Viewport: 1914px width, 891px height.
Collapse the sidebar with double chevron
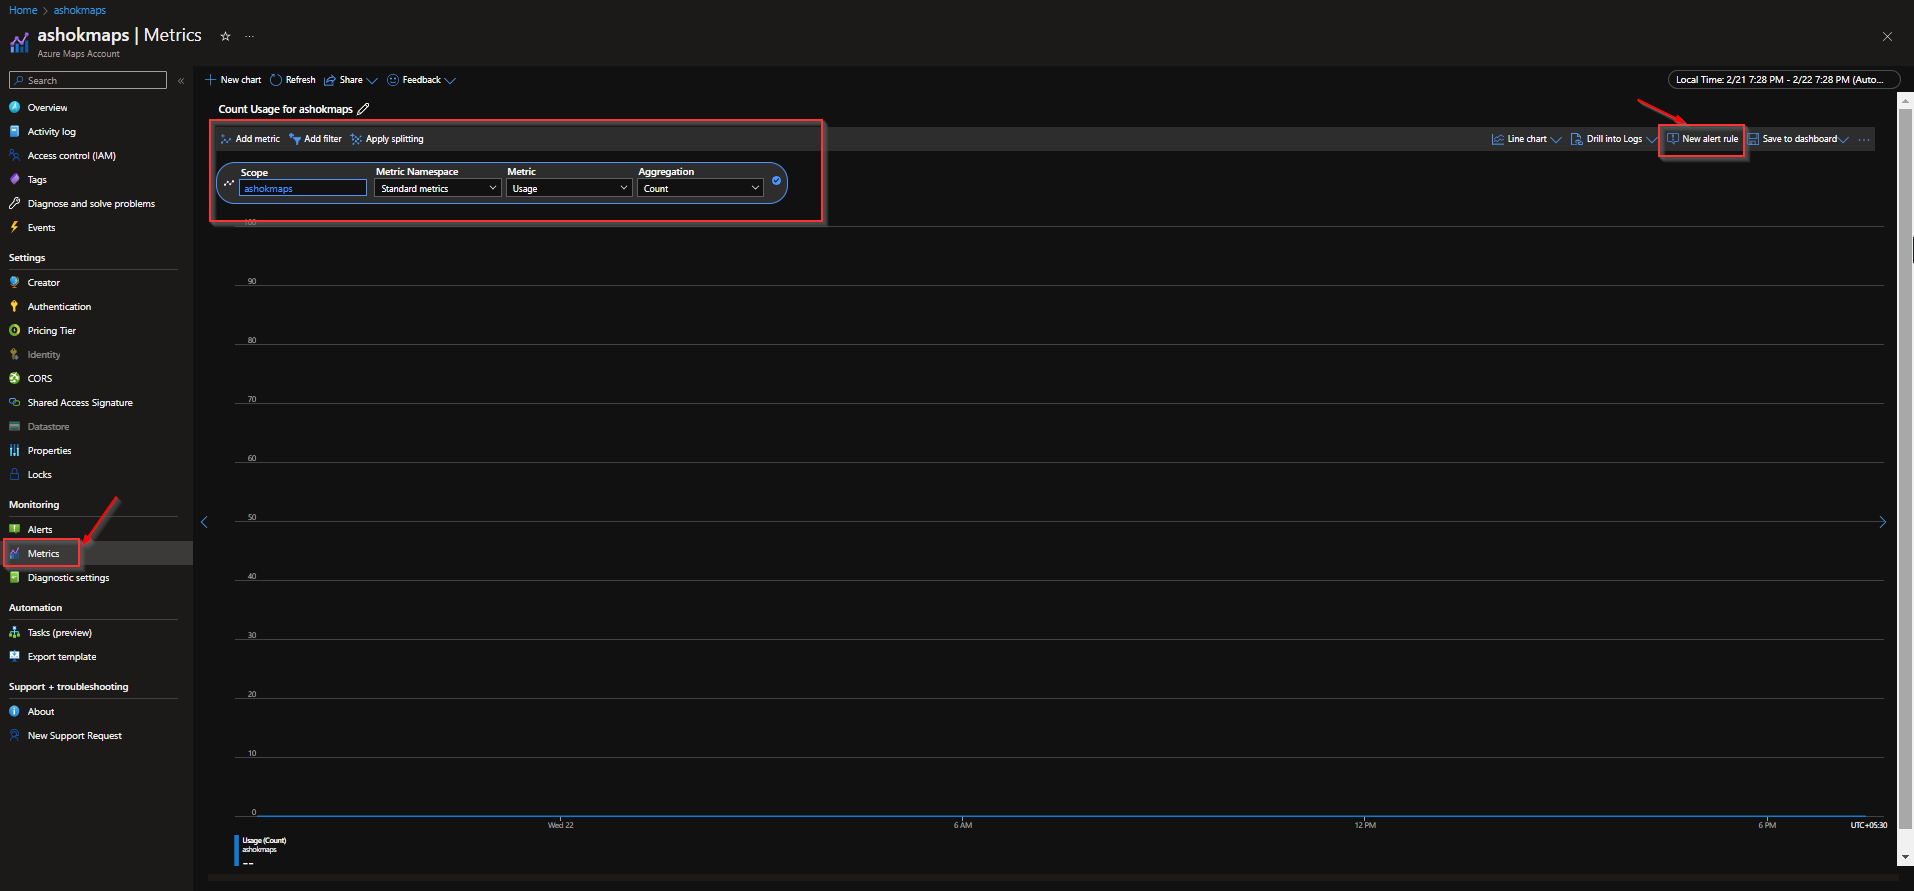pyautogui.click(x=181, y=80)
